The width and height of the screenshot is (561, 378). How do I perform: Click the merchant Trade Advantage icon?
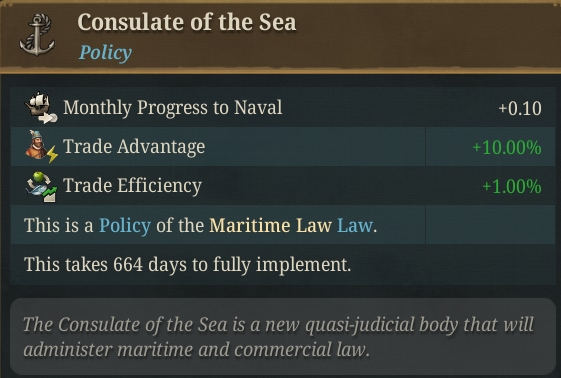(41, 147)
